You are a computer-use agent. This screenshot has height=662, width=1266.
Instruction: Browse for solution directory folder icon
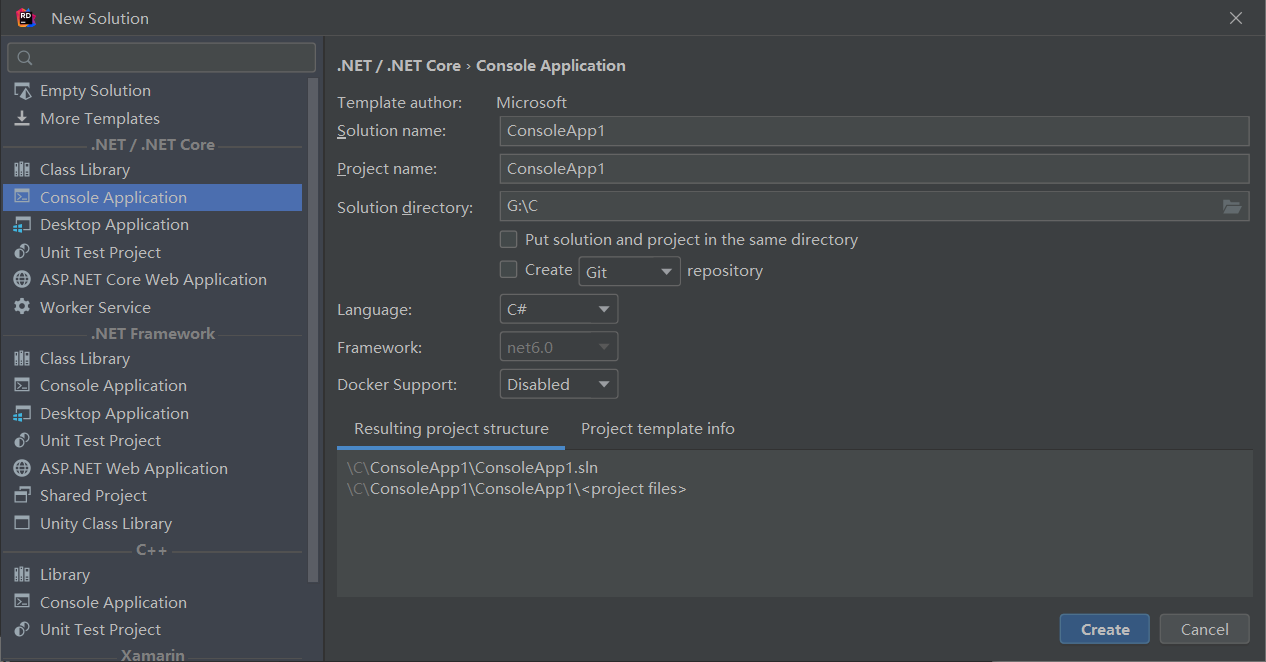tap(1232, 207)
